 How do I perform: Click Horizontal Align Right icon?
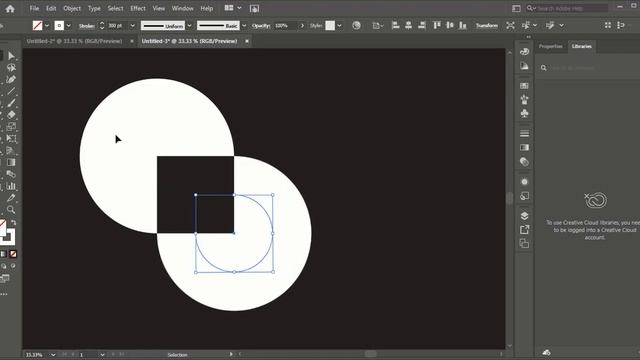pyautogui.click(x=422, y=25)
